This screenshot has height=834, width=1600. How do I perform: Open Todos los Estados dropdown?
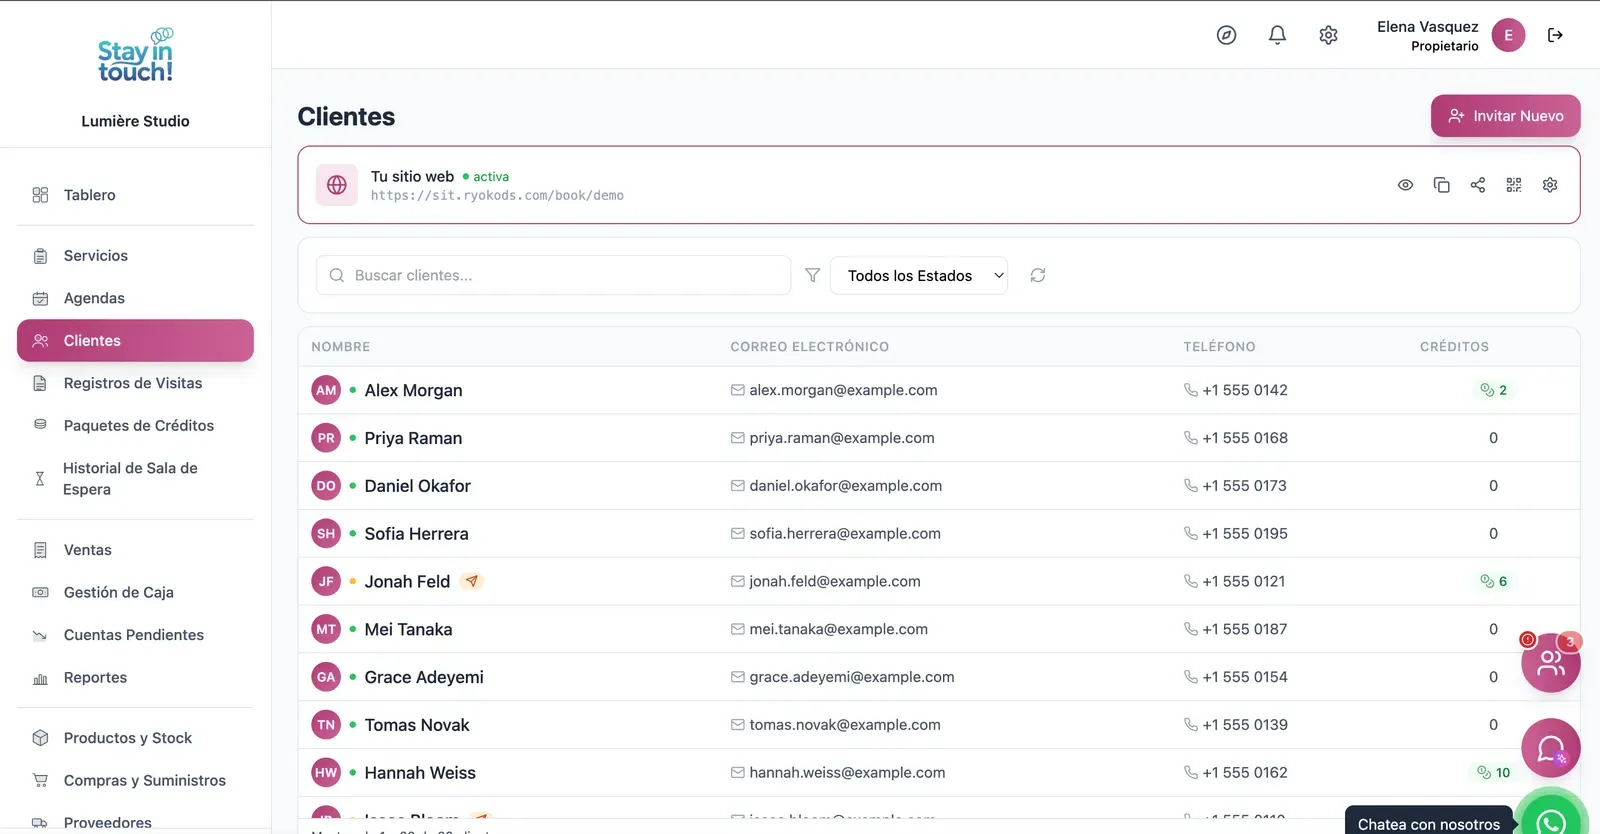click(x=919, y=275)
